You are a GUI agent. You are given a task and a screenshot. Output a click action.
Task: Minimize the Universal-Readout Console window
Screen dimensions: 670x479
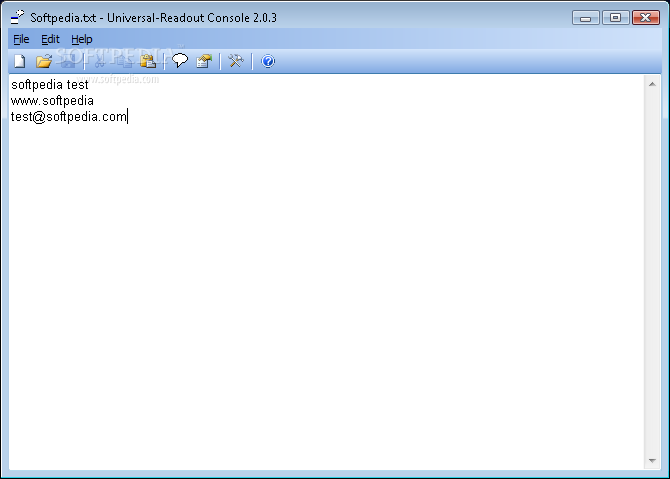pyautogui.click(x=585, y=18)
